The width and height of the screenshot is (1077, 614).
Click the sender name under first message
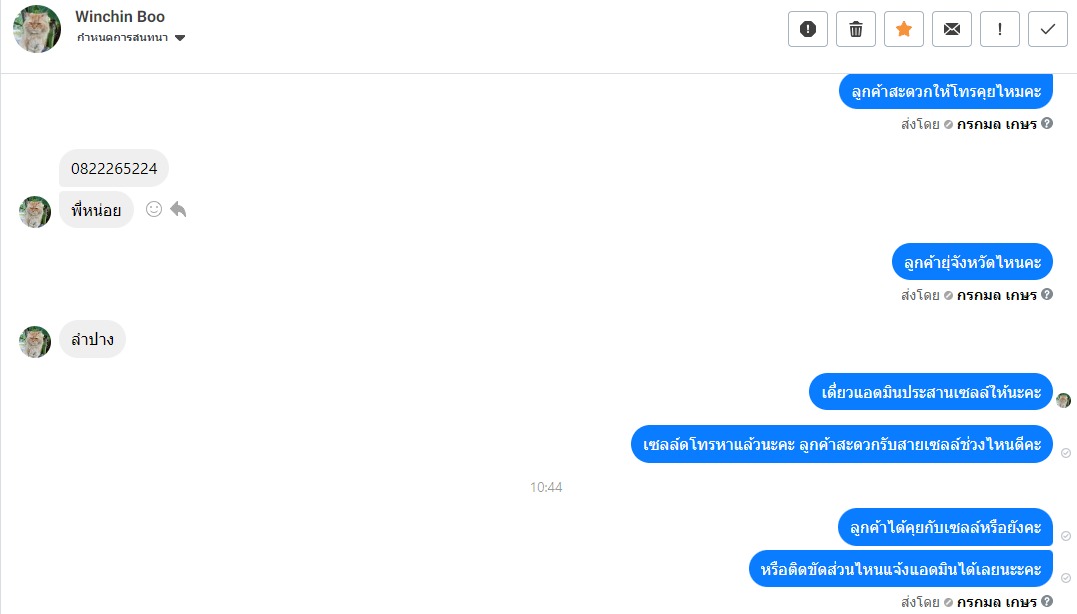(x=997, y=124)
